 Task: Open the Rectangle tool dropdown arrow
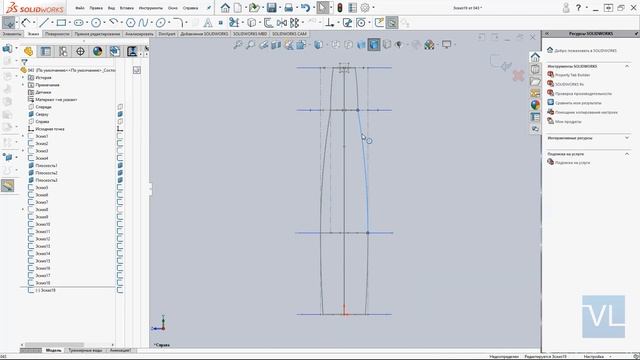click(x=69, y=23)
